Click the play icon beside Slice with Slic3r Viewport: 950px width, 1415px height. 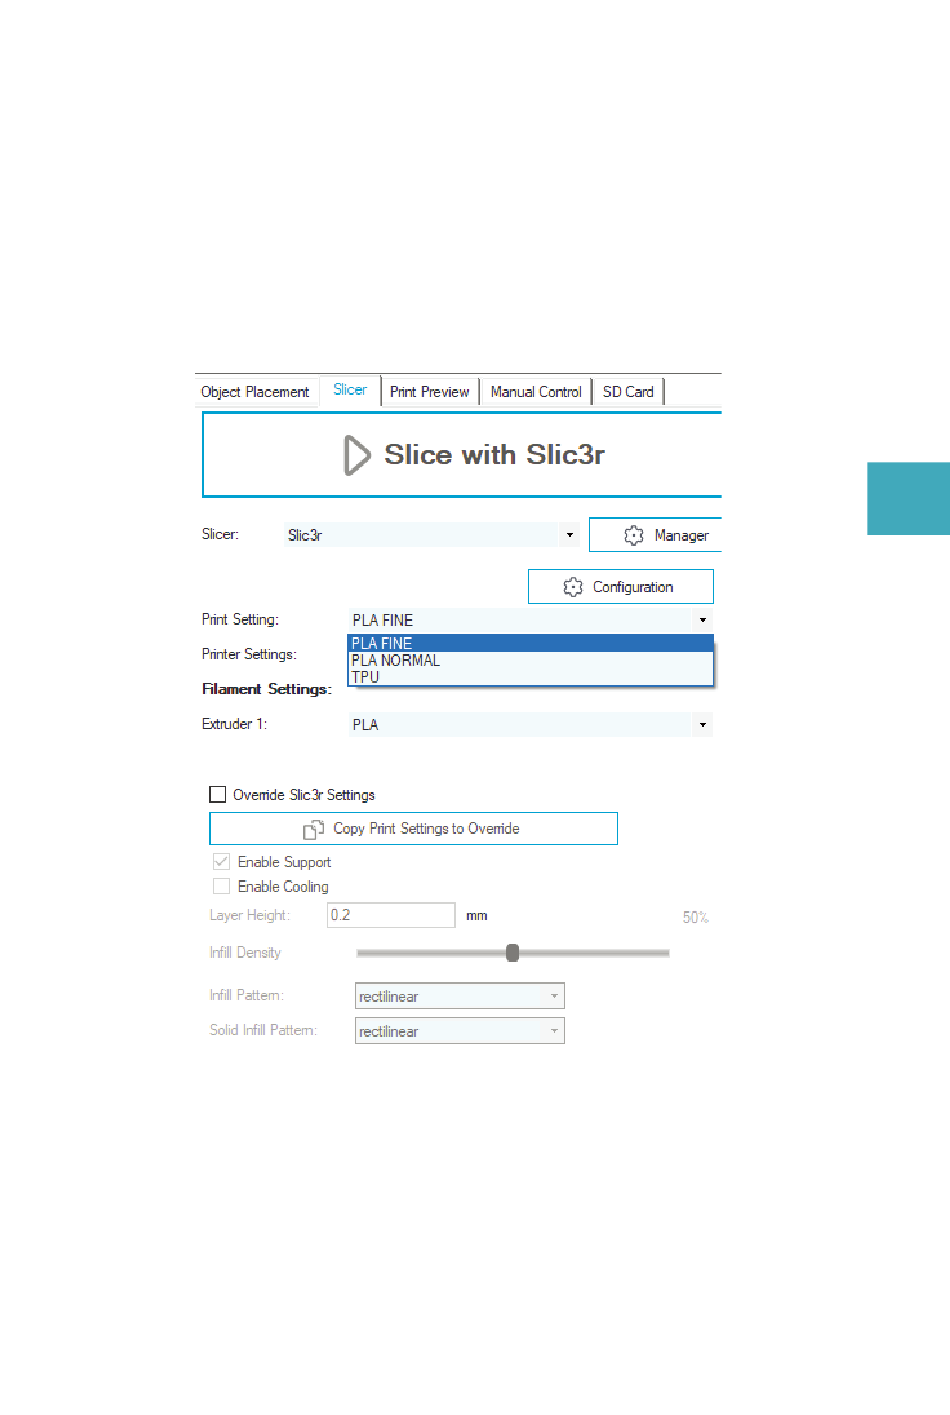(x=356, y=455)
